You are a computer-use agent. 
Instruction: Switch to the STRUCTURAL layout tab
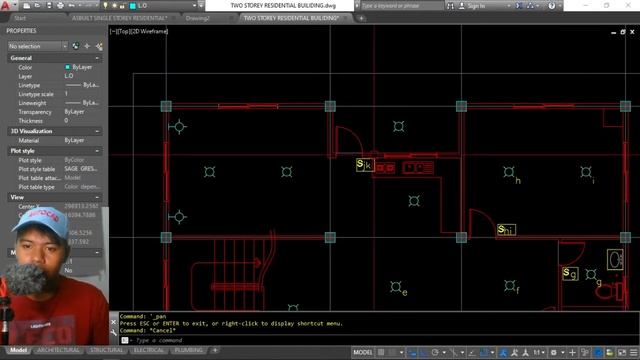[x=107, y=350]
